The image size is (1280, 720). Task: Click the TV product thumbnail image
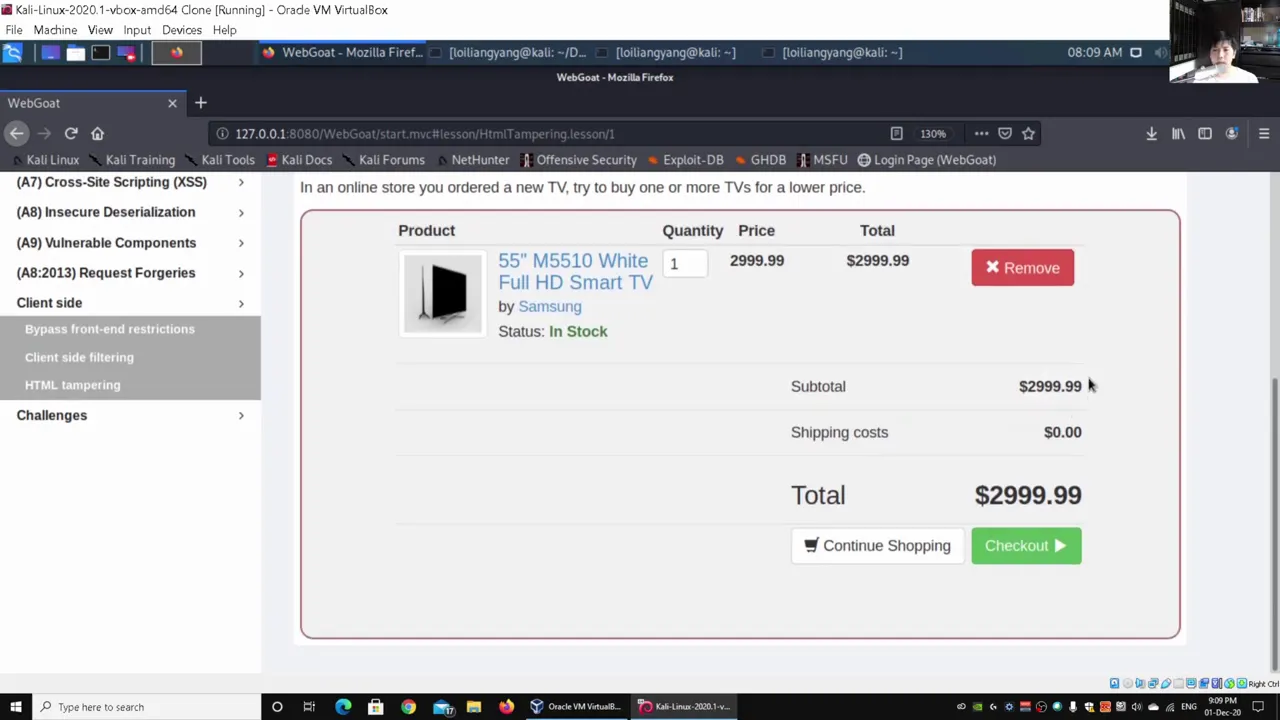[442, 293]
